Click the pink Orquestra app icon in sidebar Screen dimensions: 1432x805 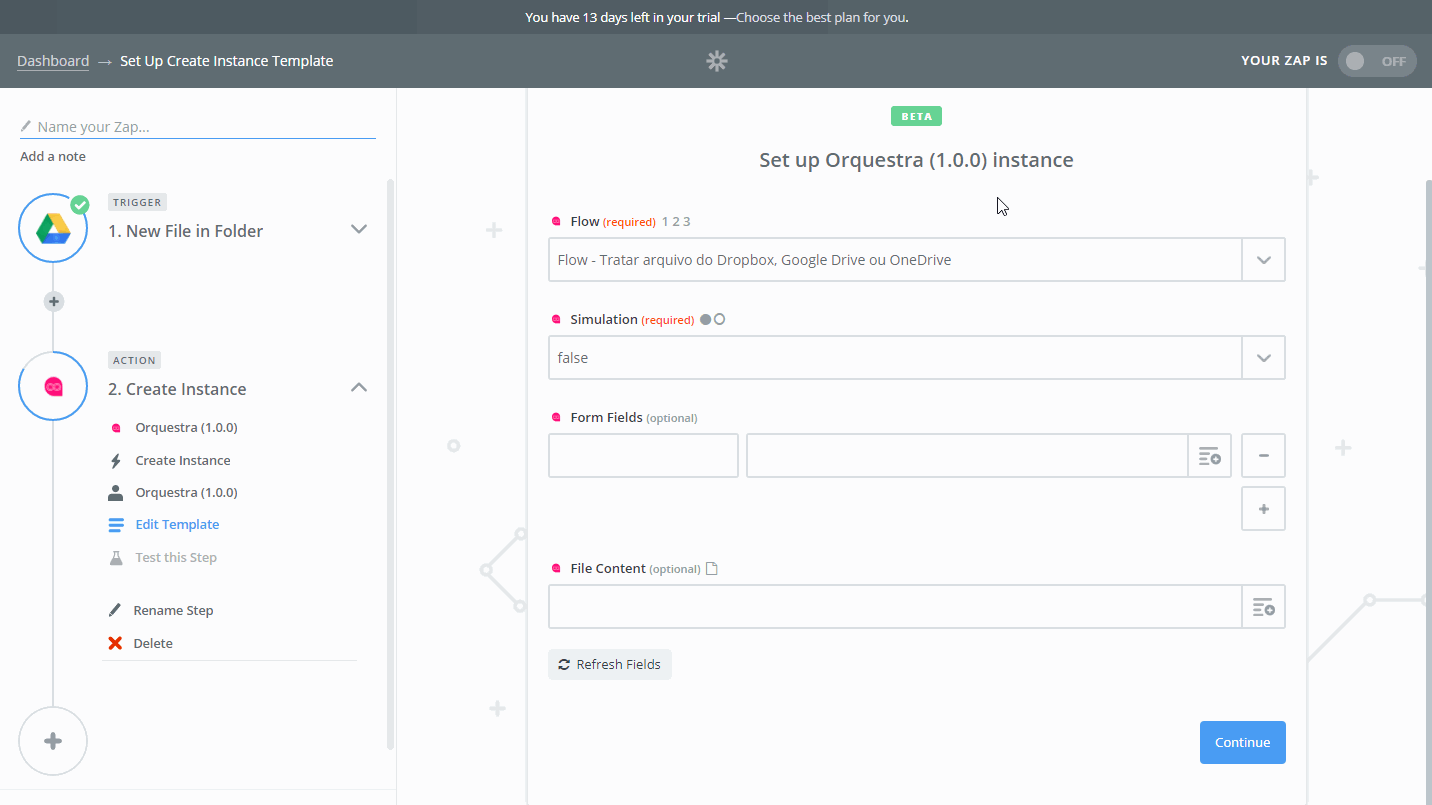click(116, 428)
